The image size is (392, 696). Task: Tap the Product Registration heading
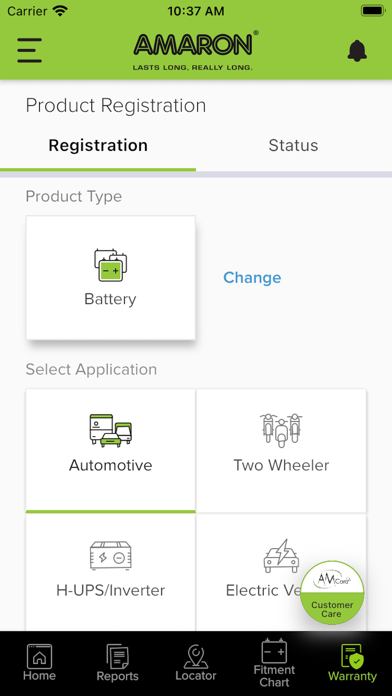coord(116,106)
